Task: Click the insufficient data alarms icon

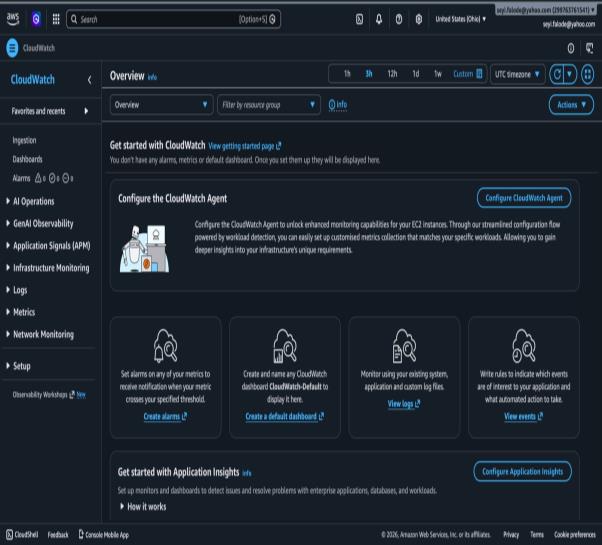Action: (x=66, y=178)
